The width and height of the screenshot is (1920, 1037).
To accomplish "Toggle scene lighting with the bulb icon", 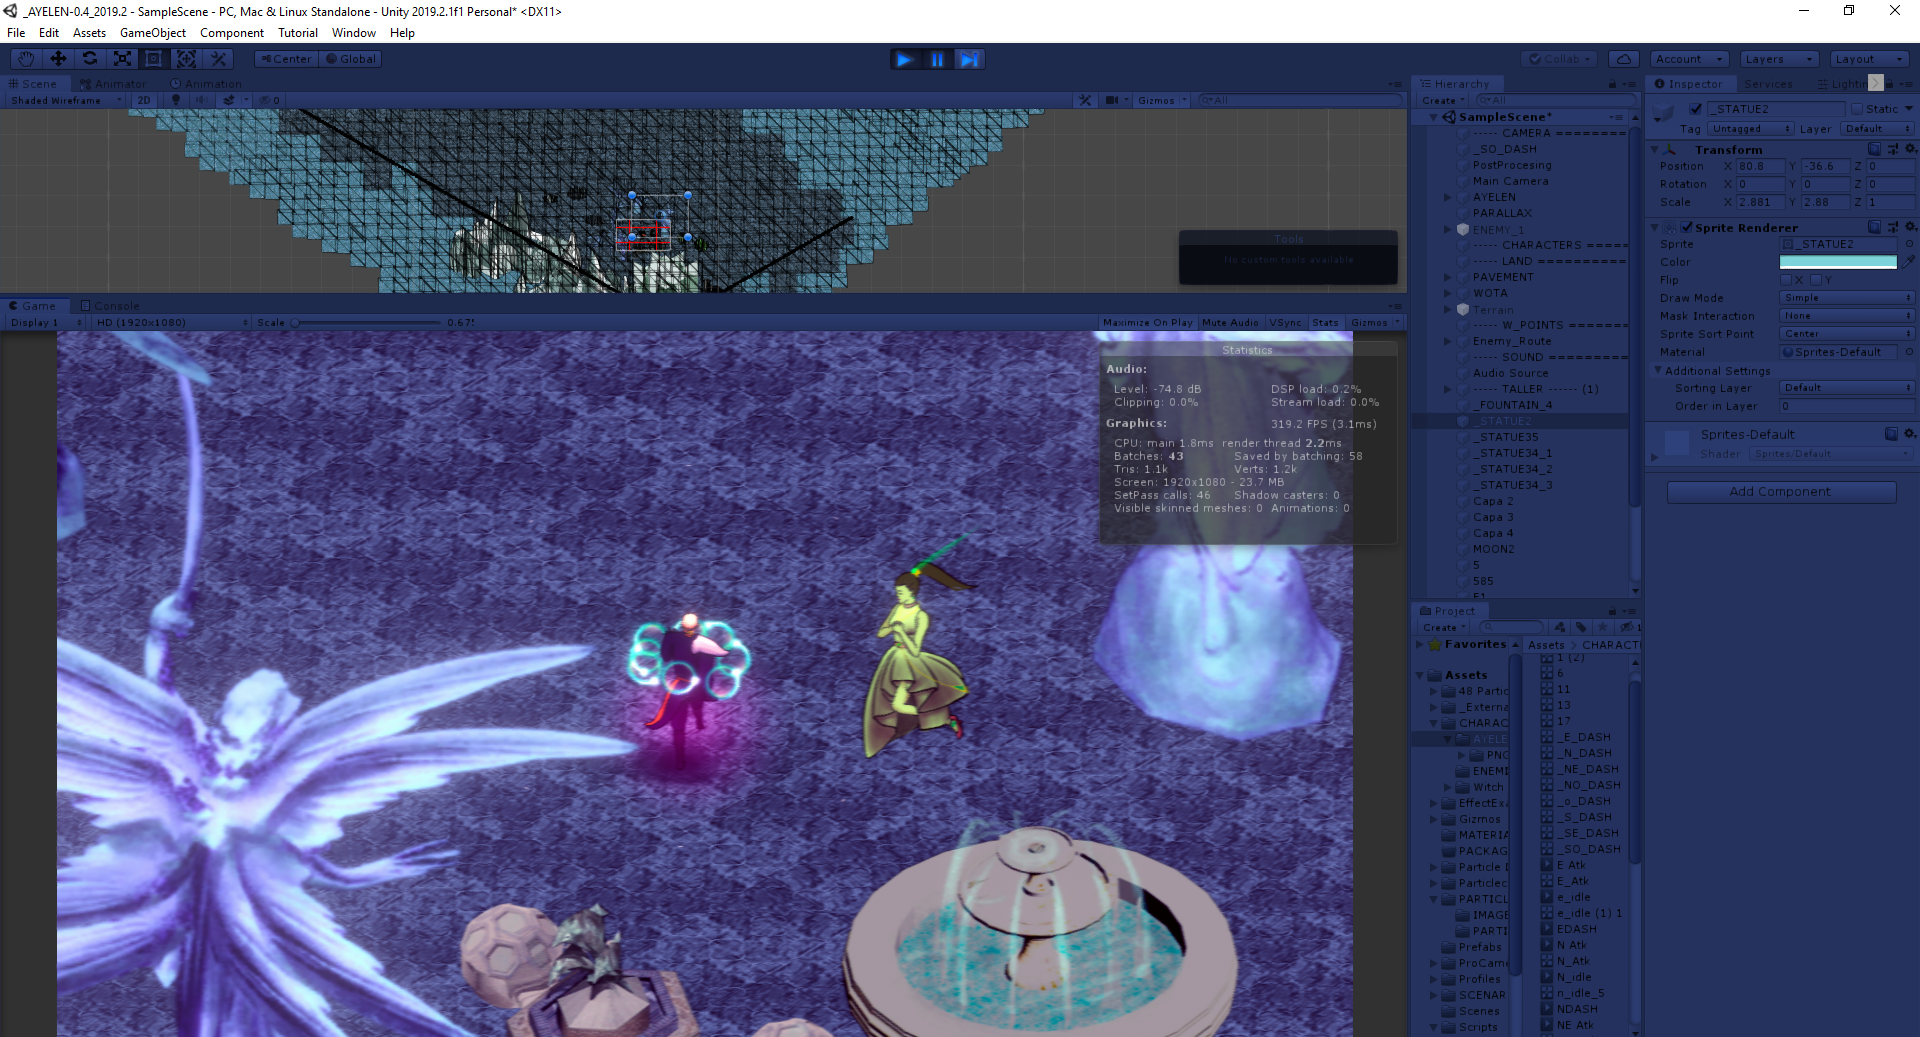I will (x=176, y=100).
